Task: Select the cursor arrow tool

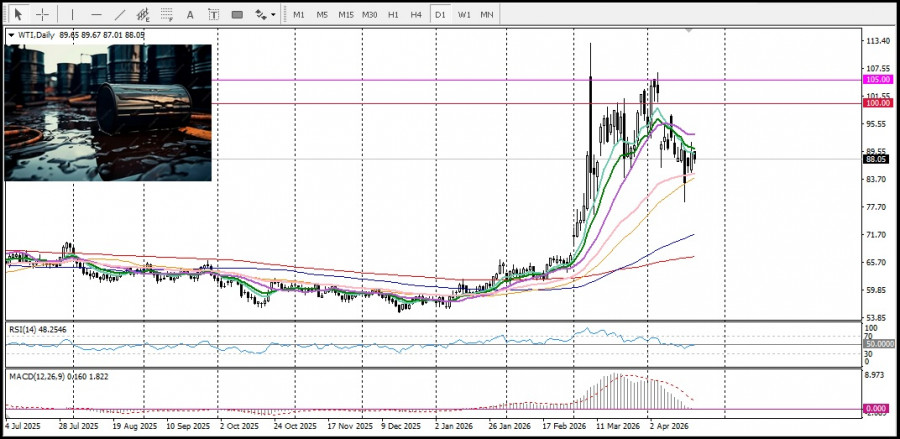Action: [x=18, y=14]
